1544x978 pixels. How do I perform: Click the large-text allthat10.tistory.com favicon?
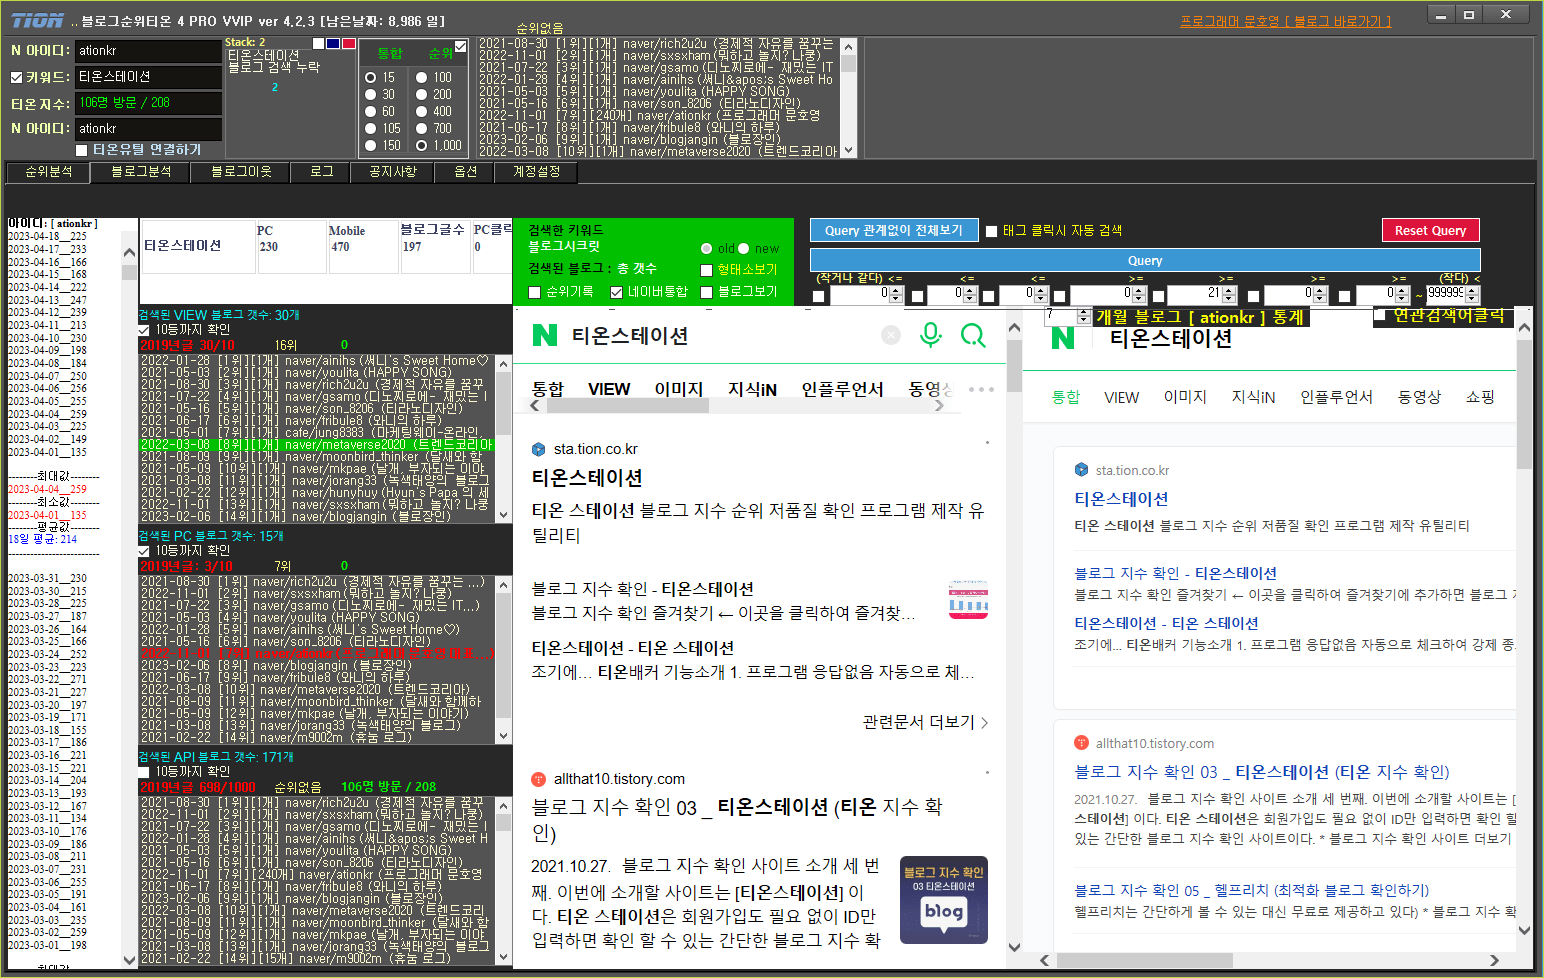coord(538,779)
